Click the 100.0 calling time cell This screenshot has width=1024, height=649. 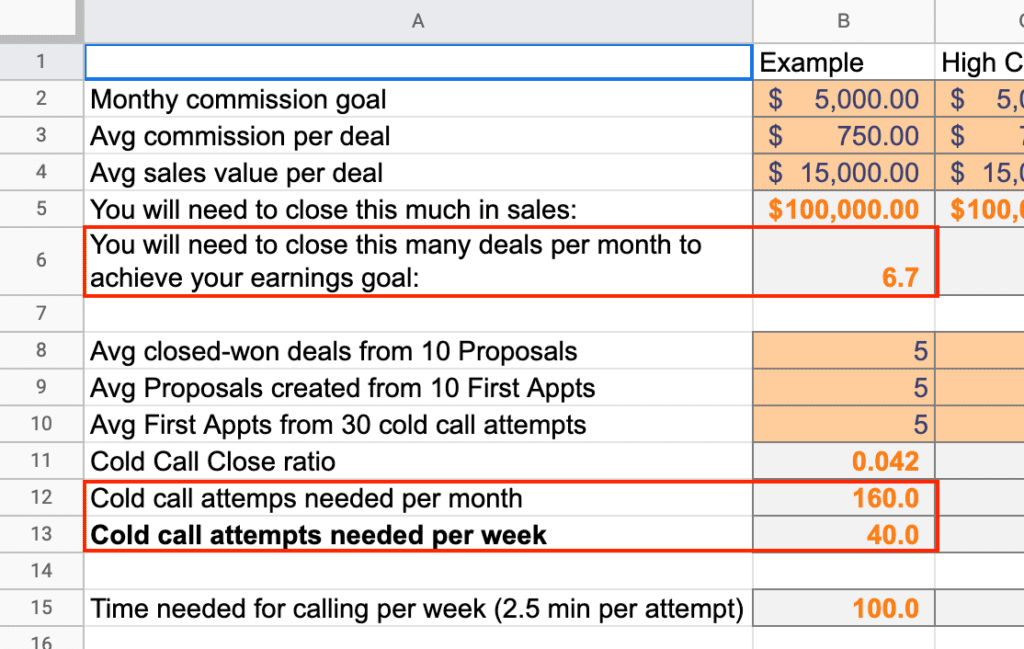click(844, 608)
